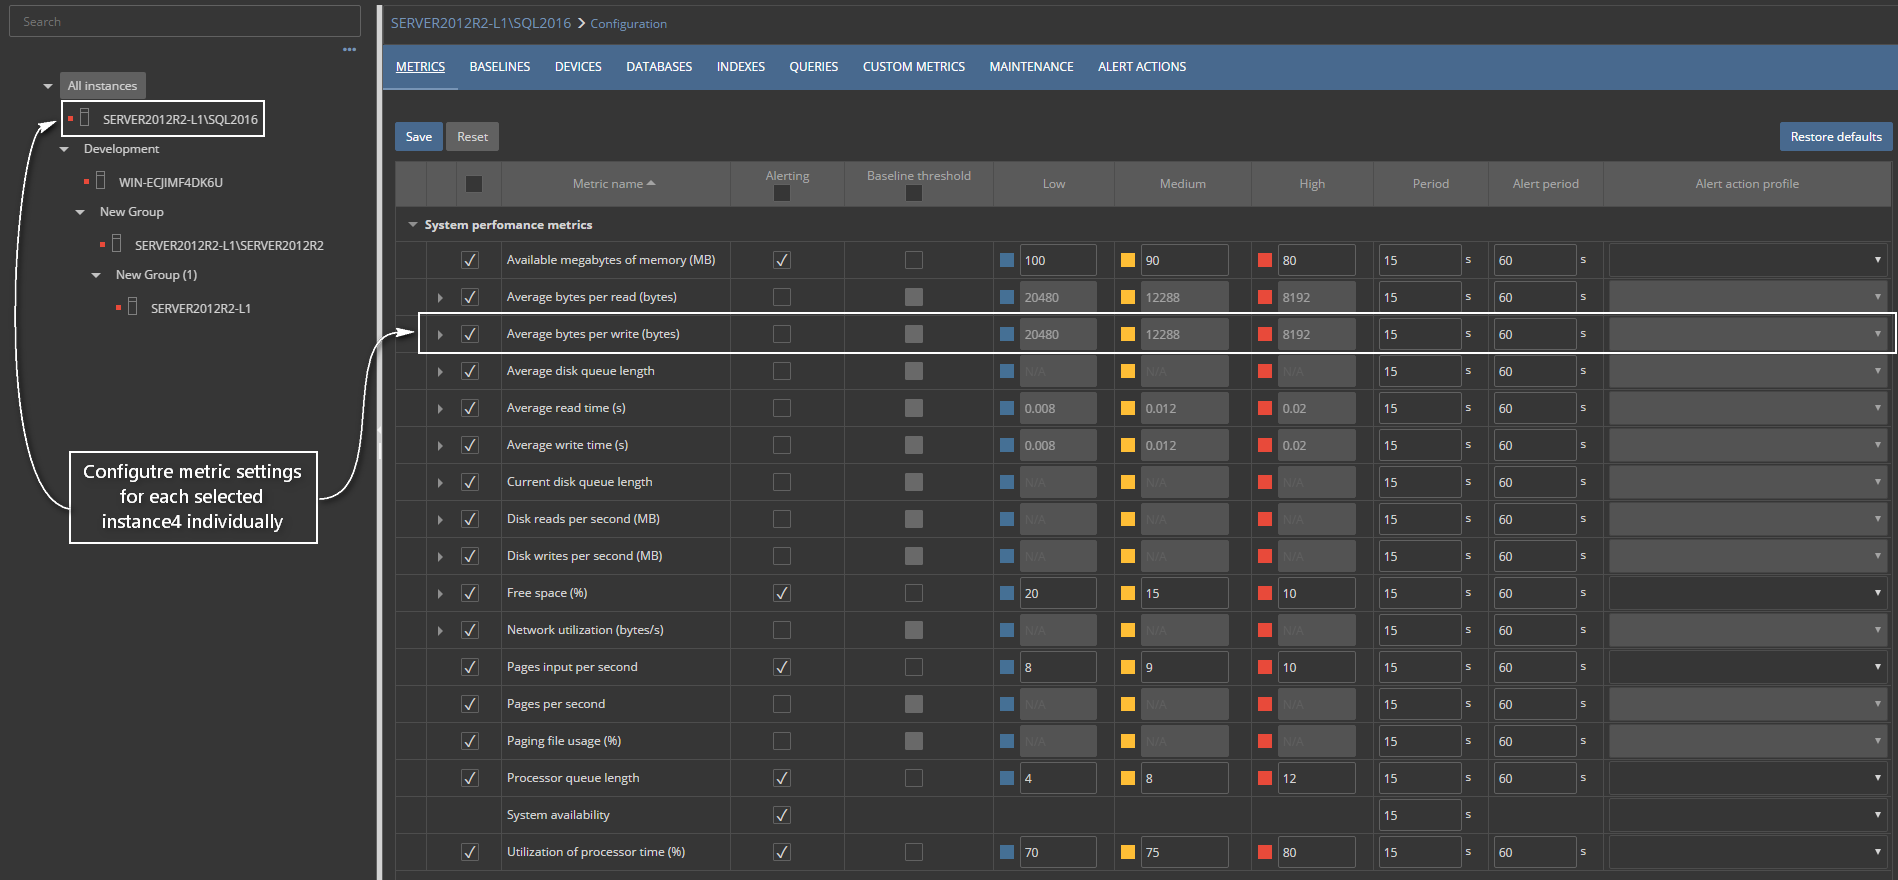Click the SERVER2012R2-L1 server icon under New Group (1)
The image size is (1898, 880).
tap(132, 307)
